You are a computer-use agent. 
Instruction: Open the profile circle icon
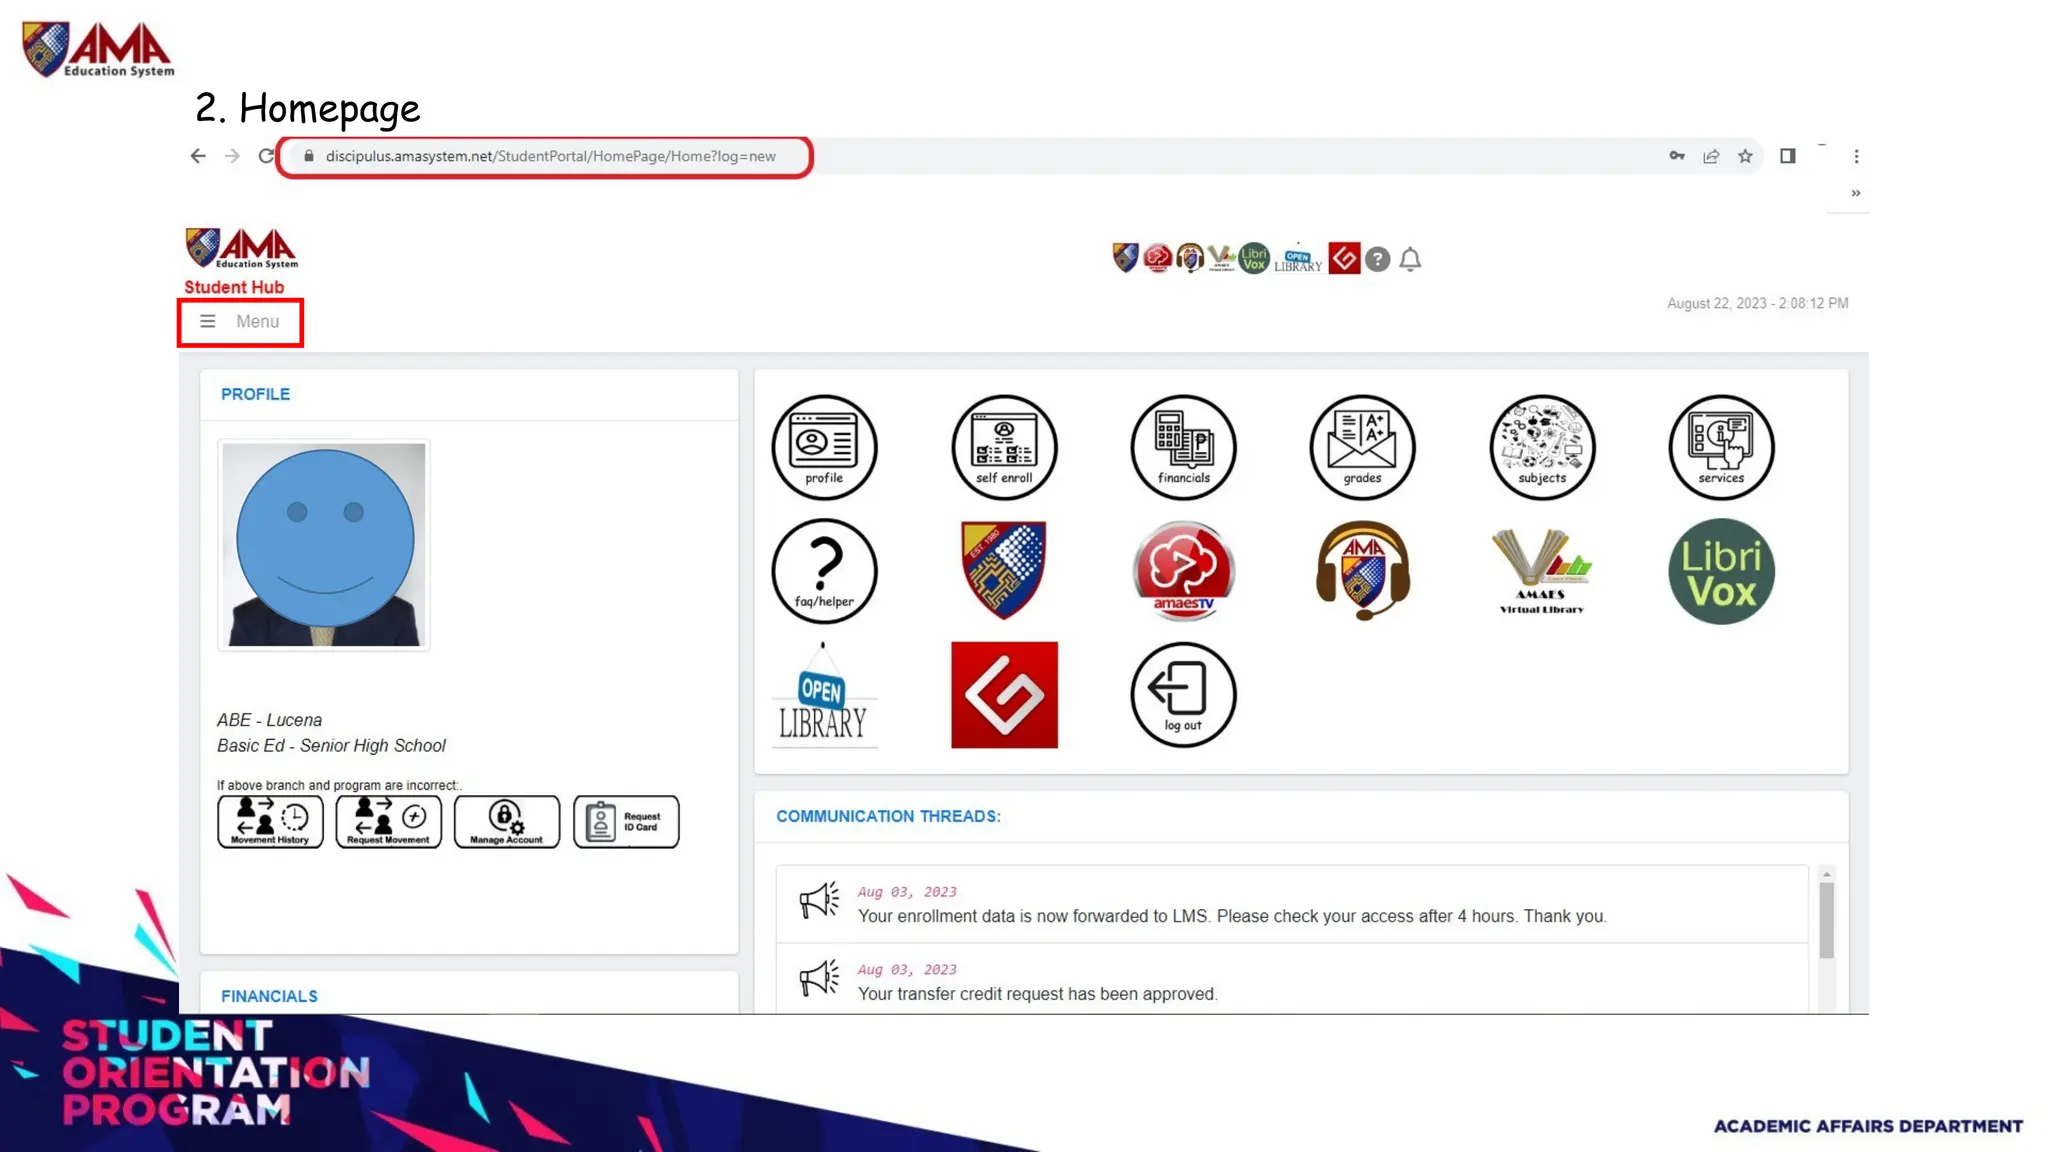(824, 447)
